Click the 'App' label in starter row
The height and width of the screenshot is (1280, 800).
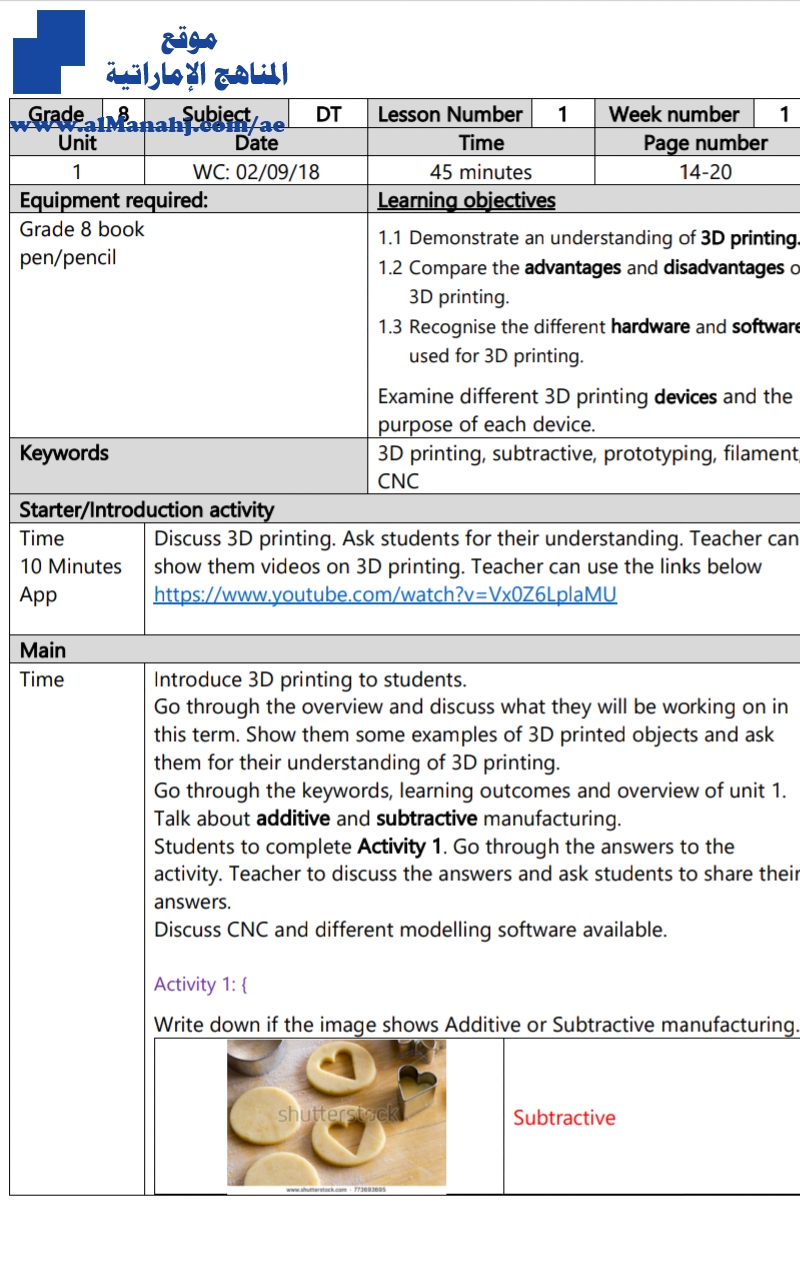[38, 595]
